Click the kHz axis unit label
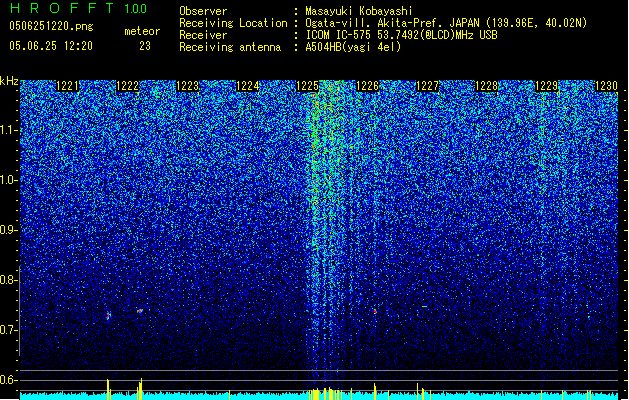This screenshot has width=629, height=400. 9,81
